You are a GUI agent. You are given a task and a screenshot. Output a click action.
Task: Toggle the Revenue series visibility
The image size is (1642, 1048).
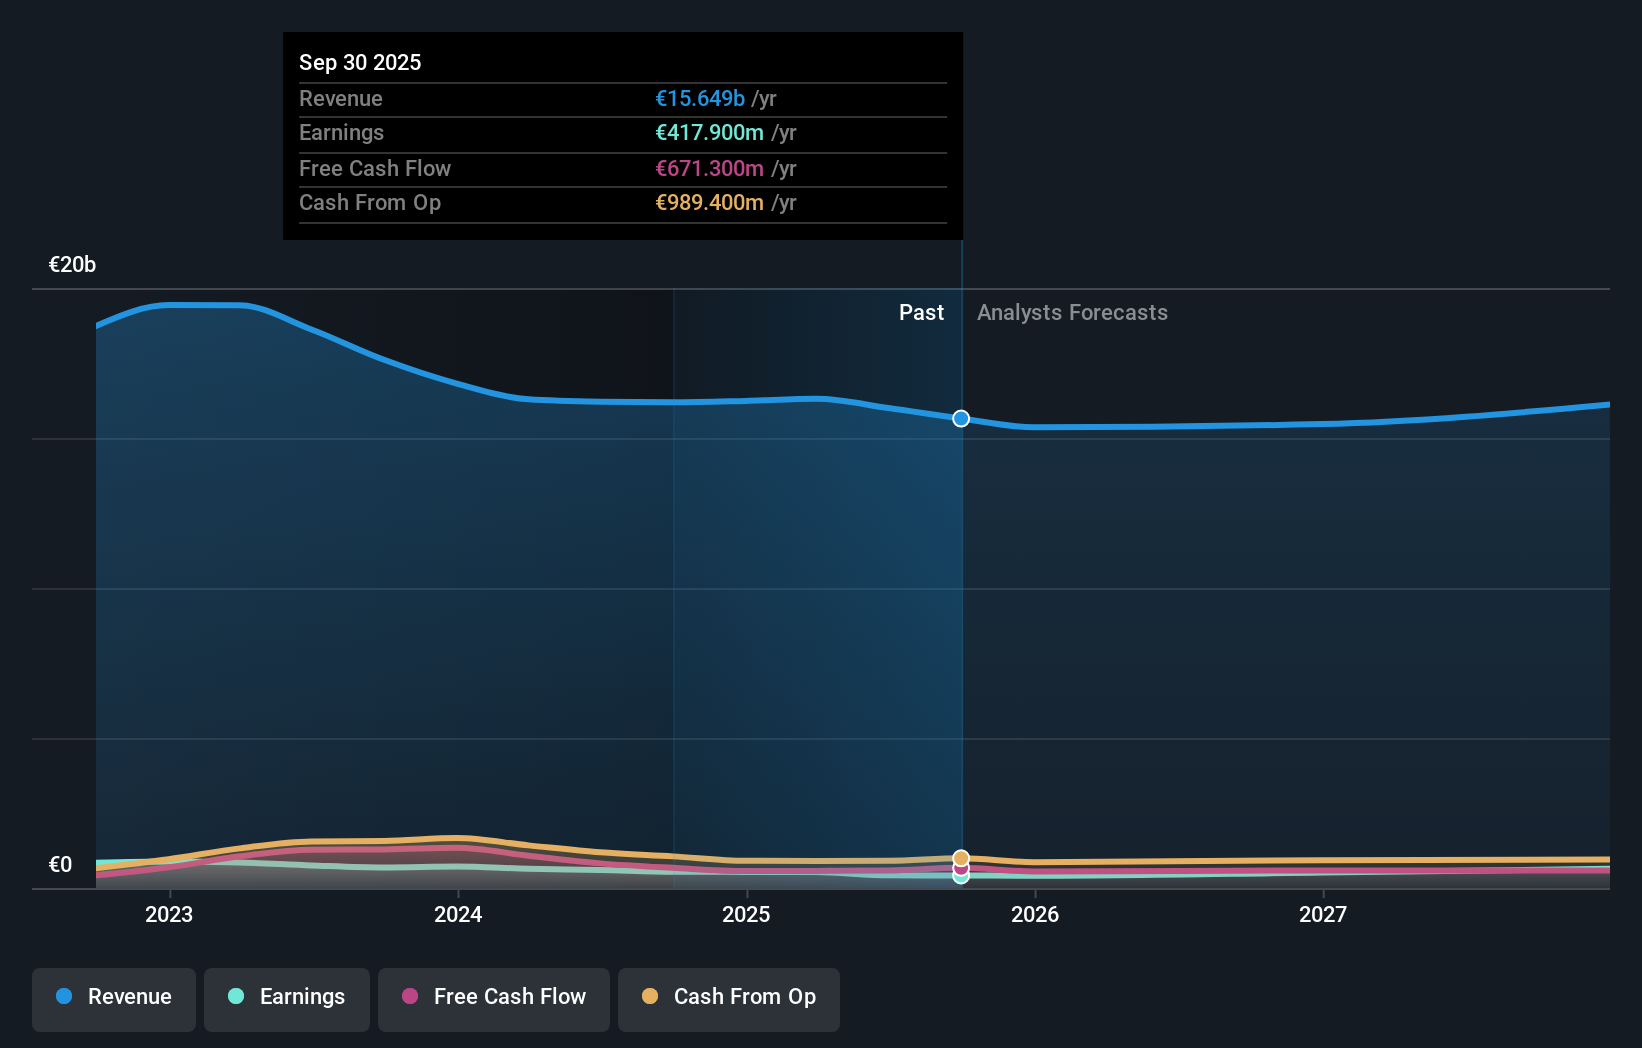pos(113,997)
